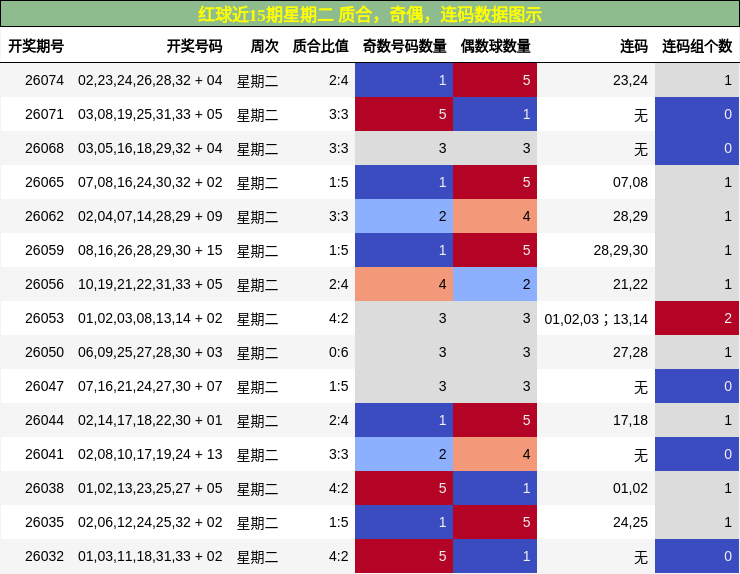Select numbers 03,05,16,18,29,32 + 04
The width and height of the screenshot is (740, 574).
tap(150, 148)
